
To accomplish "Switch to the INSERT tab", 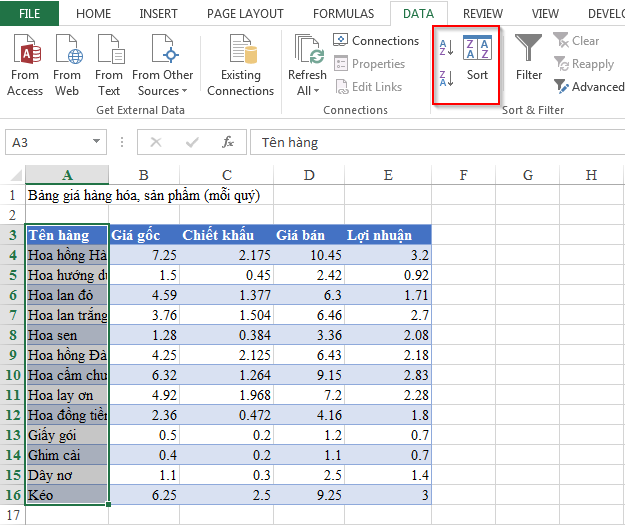I will point(158,14).
